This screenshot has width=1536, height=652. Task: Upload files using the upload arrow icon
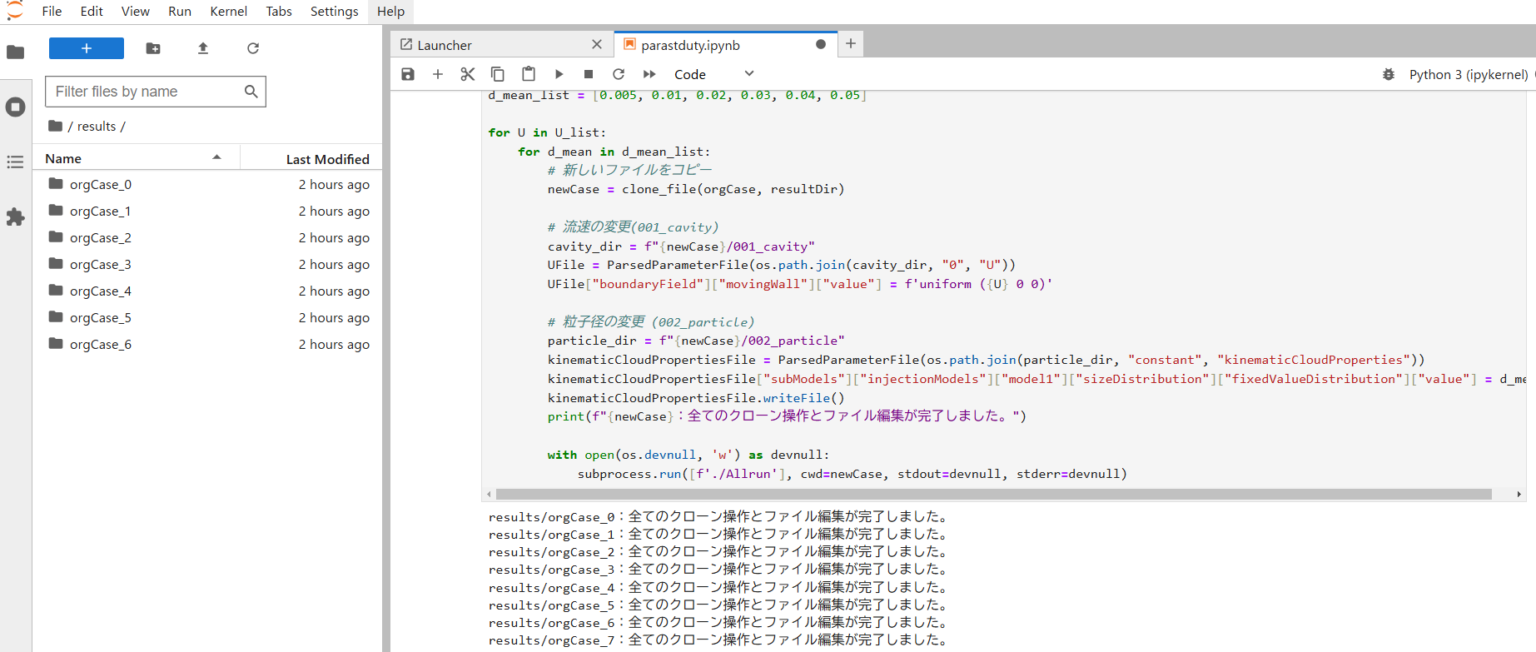[x=203, y=48]
